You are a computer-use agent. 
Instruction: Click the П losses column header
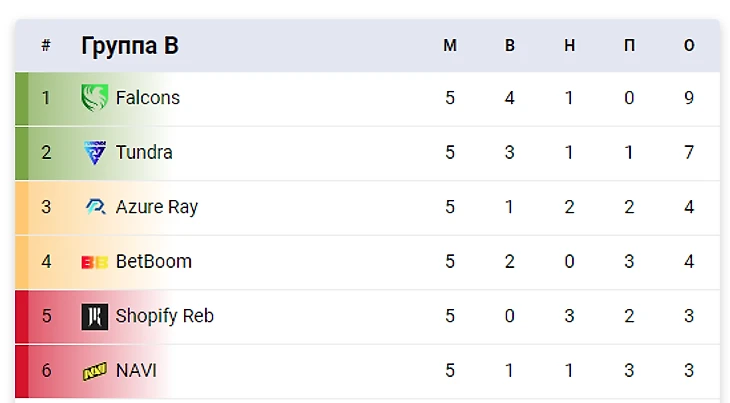point(629,46)
